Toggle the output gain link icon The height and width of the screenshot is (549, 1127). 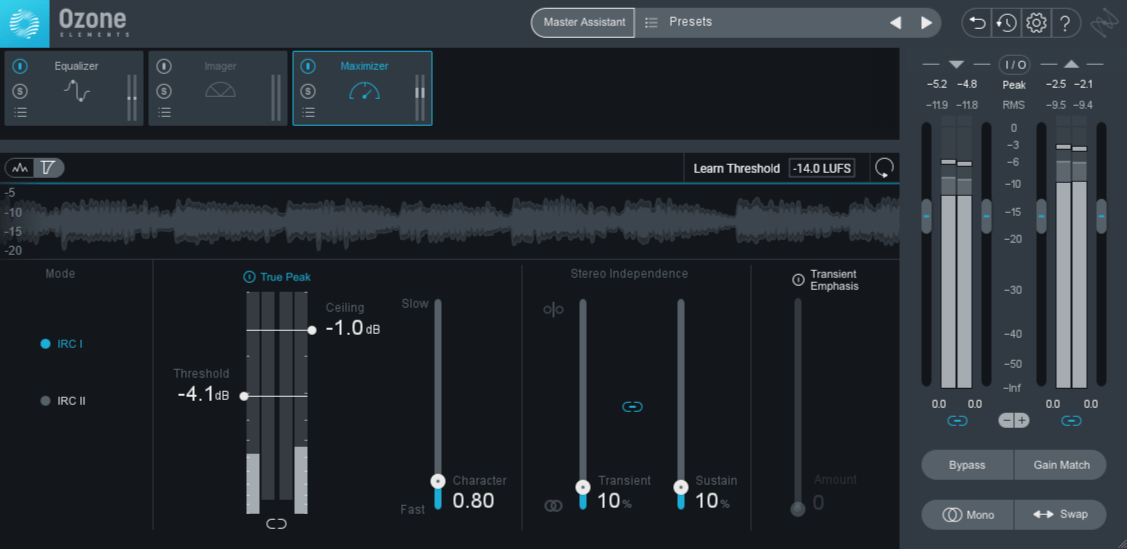pyautogui.click(x=1071, y=421)
